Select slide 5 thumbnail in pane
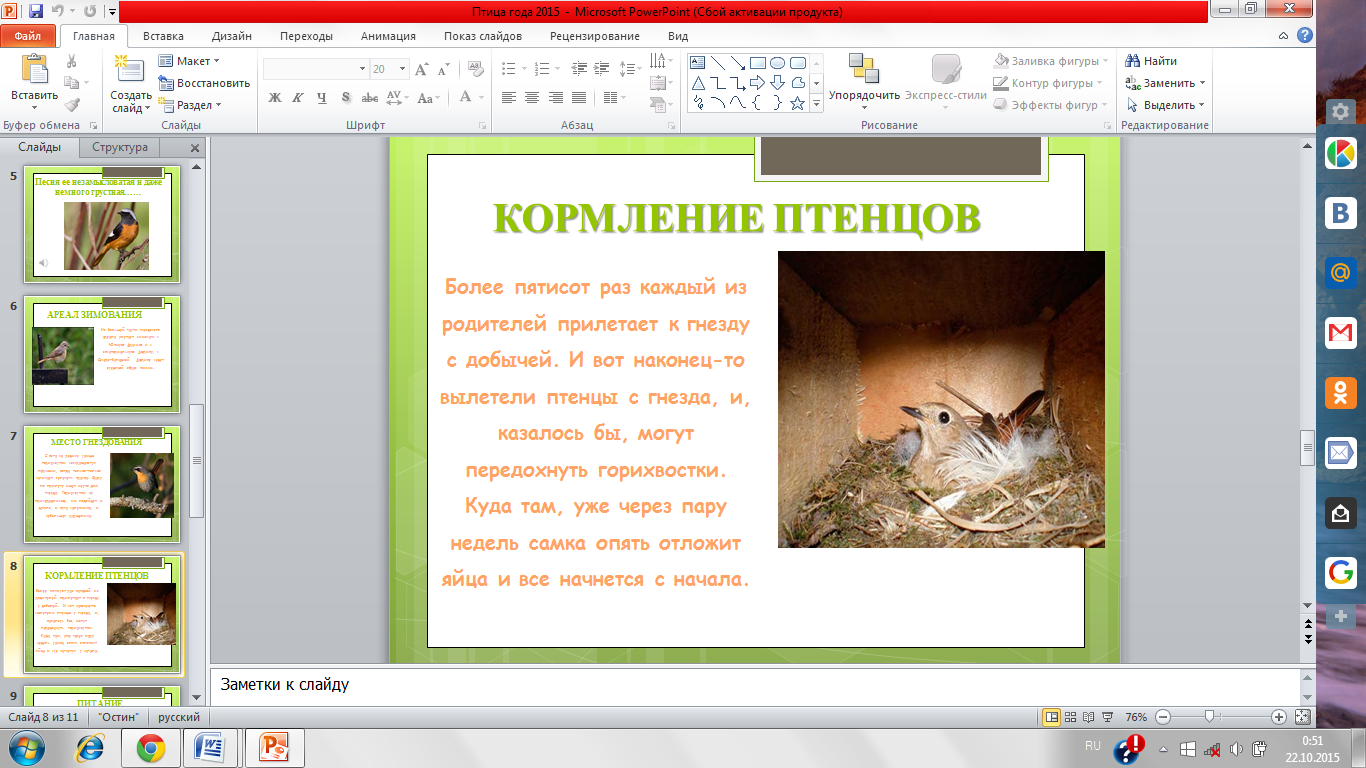1366x768 pixels. pyautogui.click(x=103, y=224)
